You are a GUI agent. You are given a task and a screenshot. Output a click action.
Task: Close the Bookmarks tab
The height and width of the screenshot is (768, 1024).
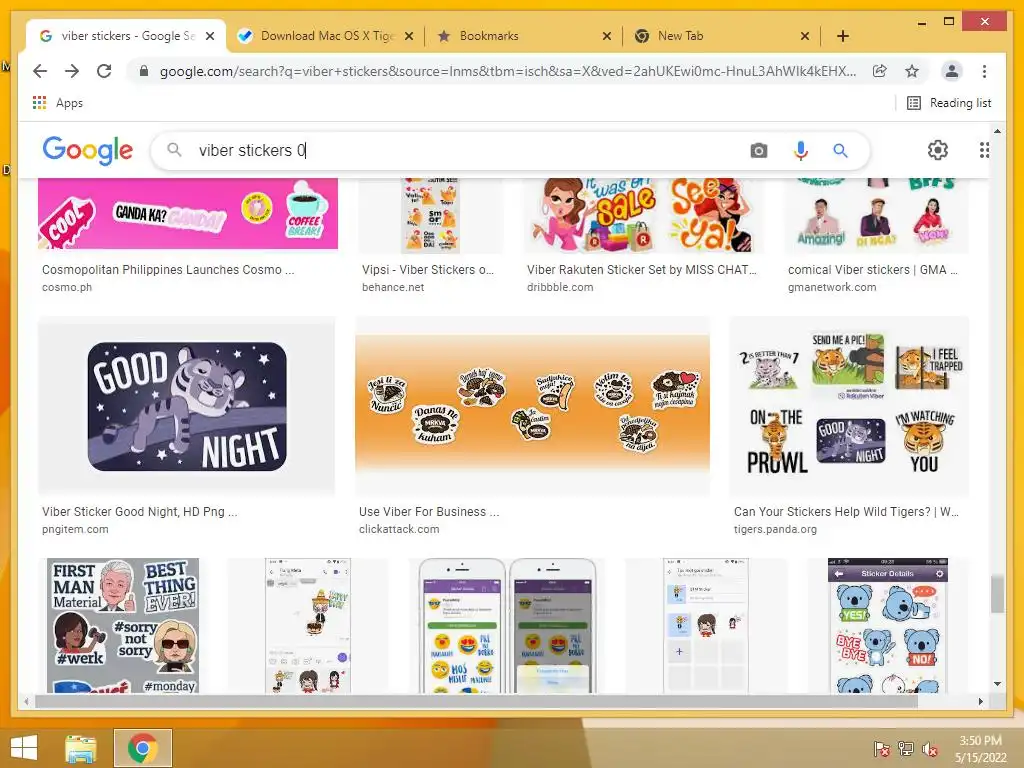tap(607, 36)
